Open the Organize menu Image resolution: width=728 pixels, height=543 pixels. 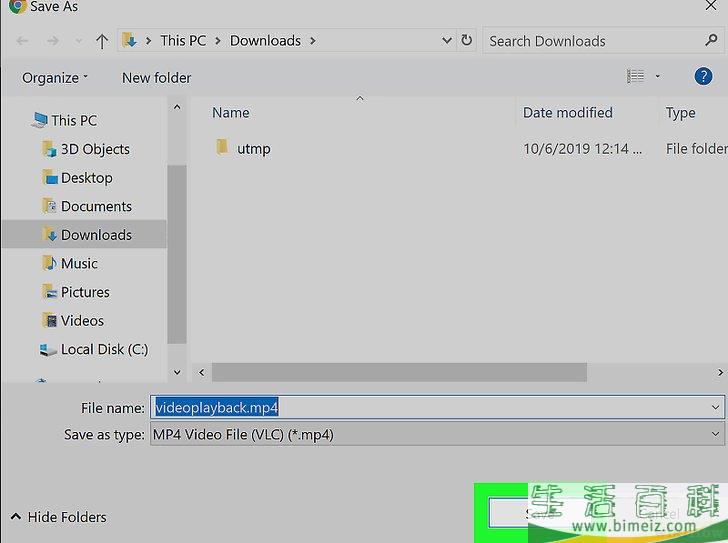pos(55,77)
